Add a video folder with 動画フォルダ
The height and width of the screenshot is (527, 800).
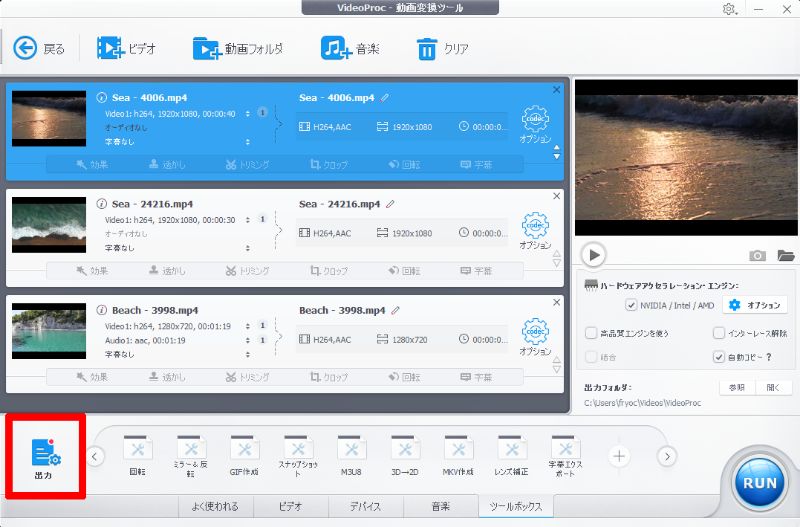pyautogui.click(x=237, y=49)
